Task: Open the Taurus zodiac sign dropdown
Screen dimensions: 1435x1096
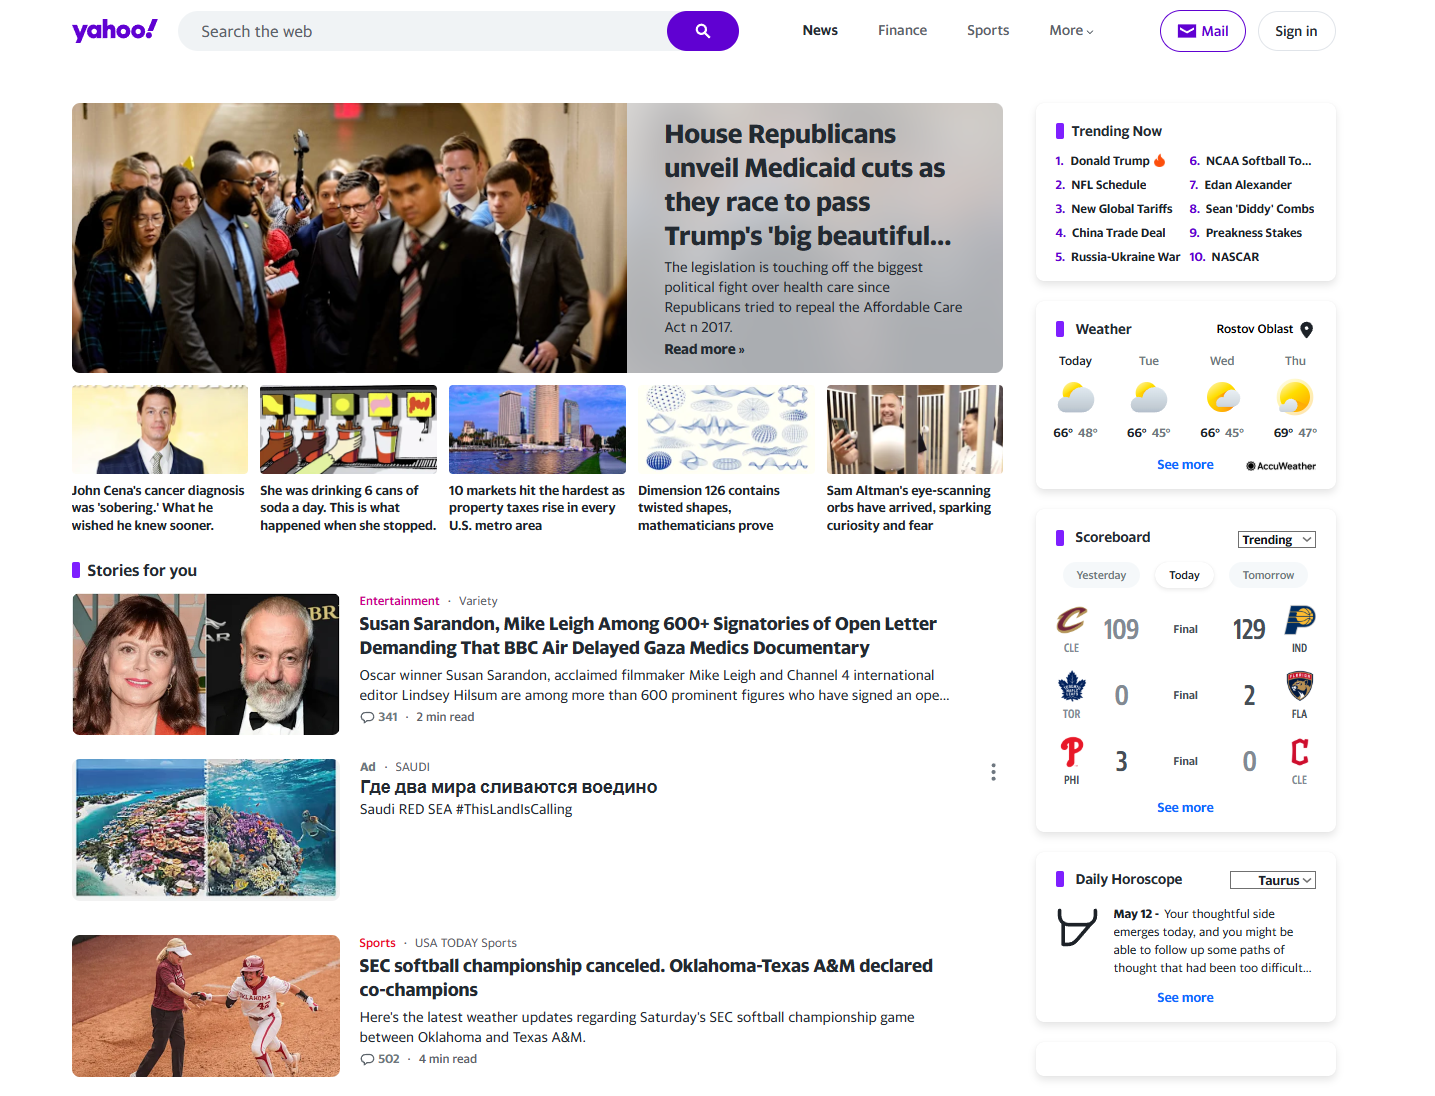Action: 1273,880
